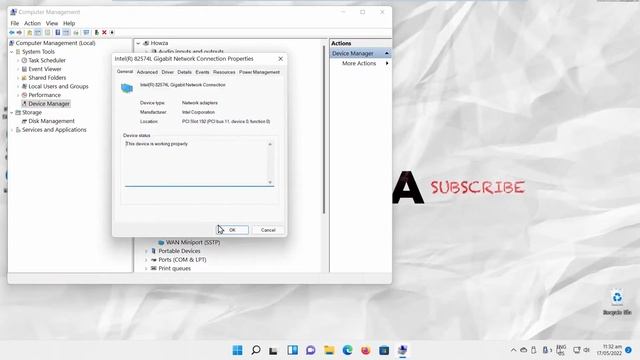Viewport: 640px width, 360px height.
Task: Click the notification badge in system tray
Action: (629, 350)
